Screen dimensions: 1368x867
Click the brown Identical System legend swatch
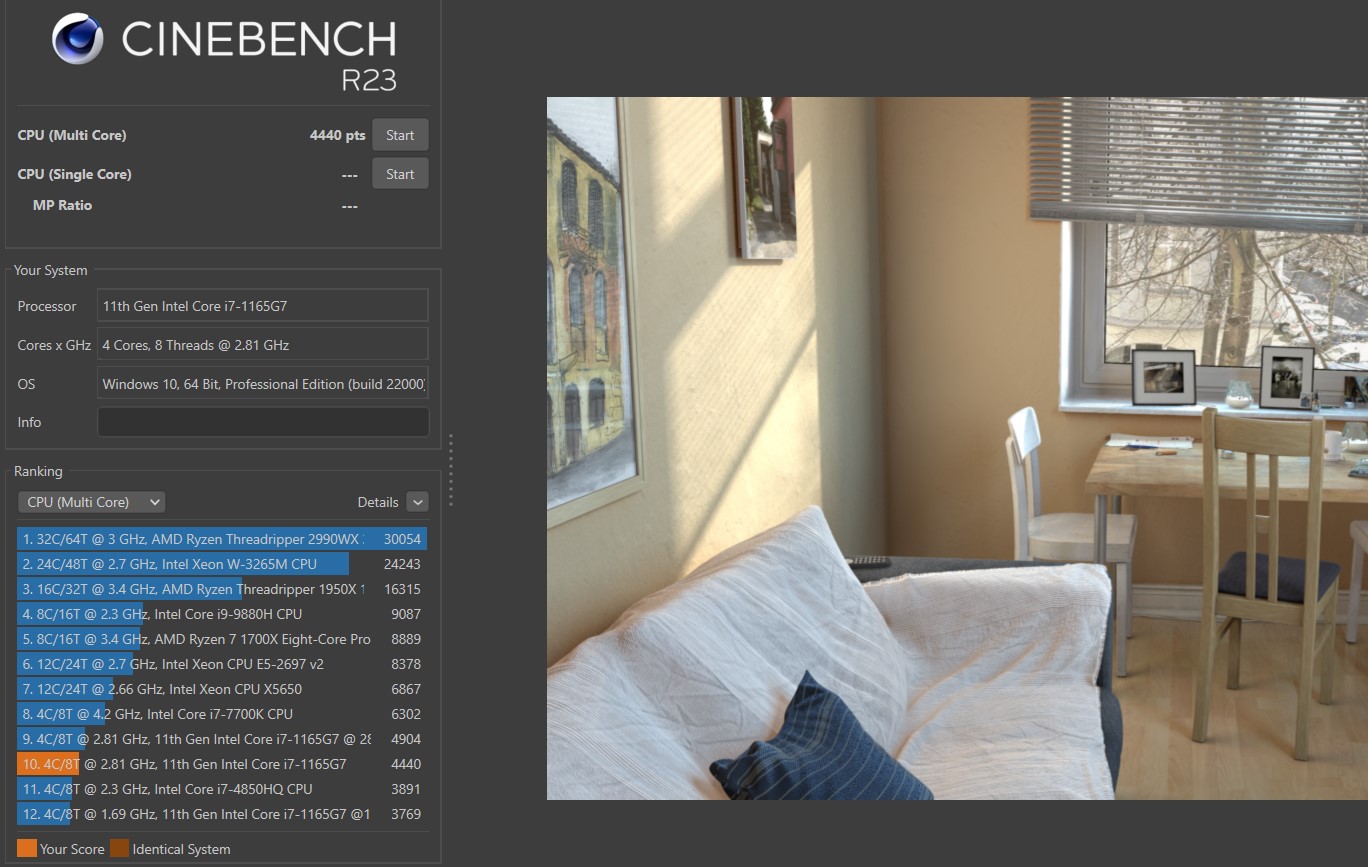click(x=119, y=849)
